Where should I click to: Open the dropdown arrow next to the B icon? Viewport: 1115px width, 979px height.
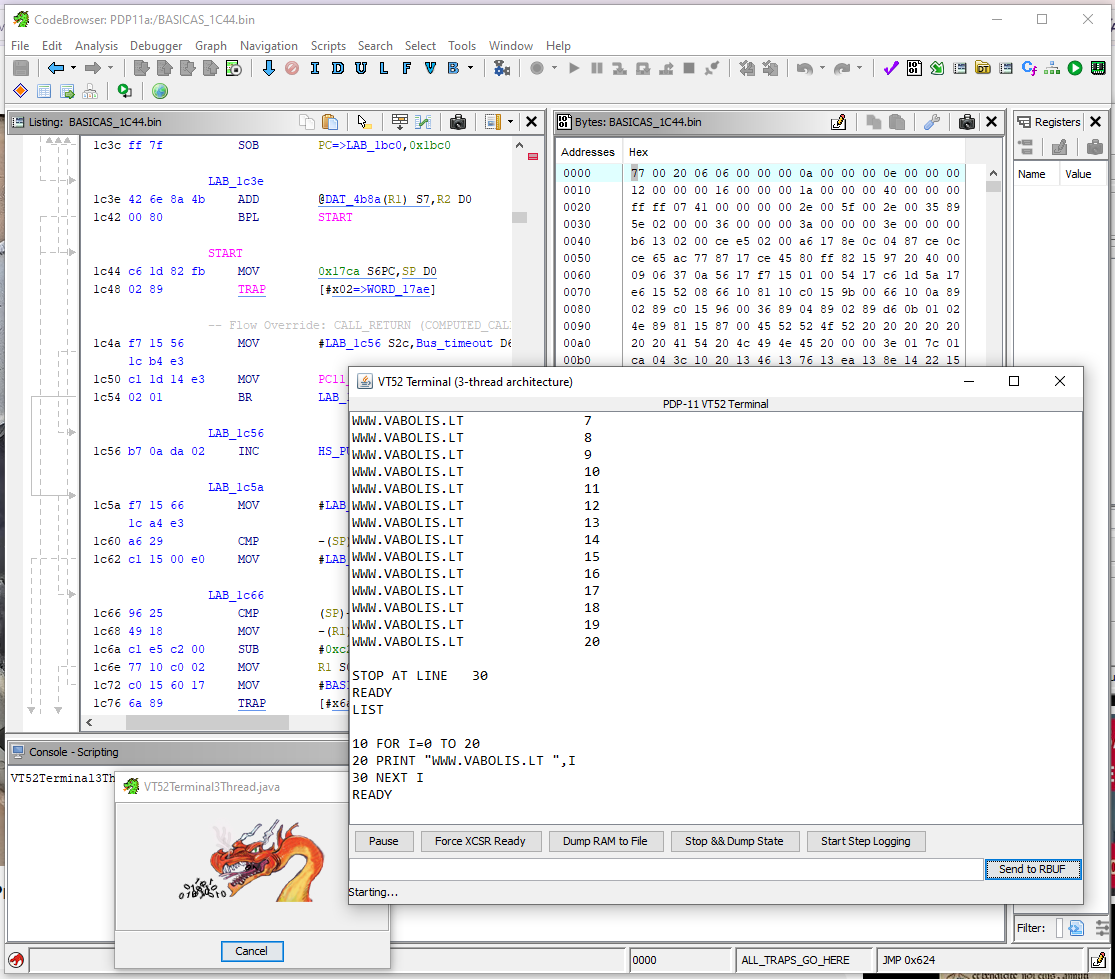[x=470, y=68]
